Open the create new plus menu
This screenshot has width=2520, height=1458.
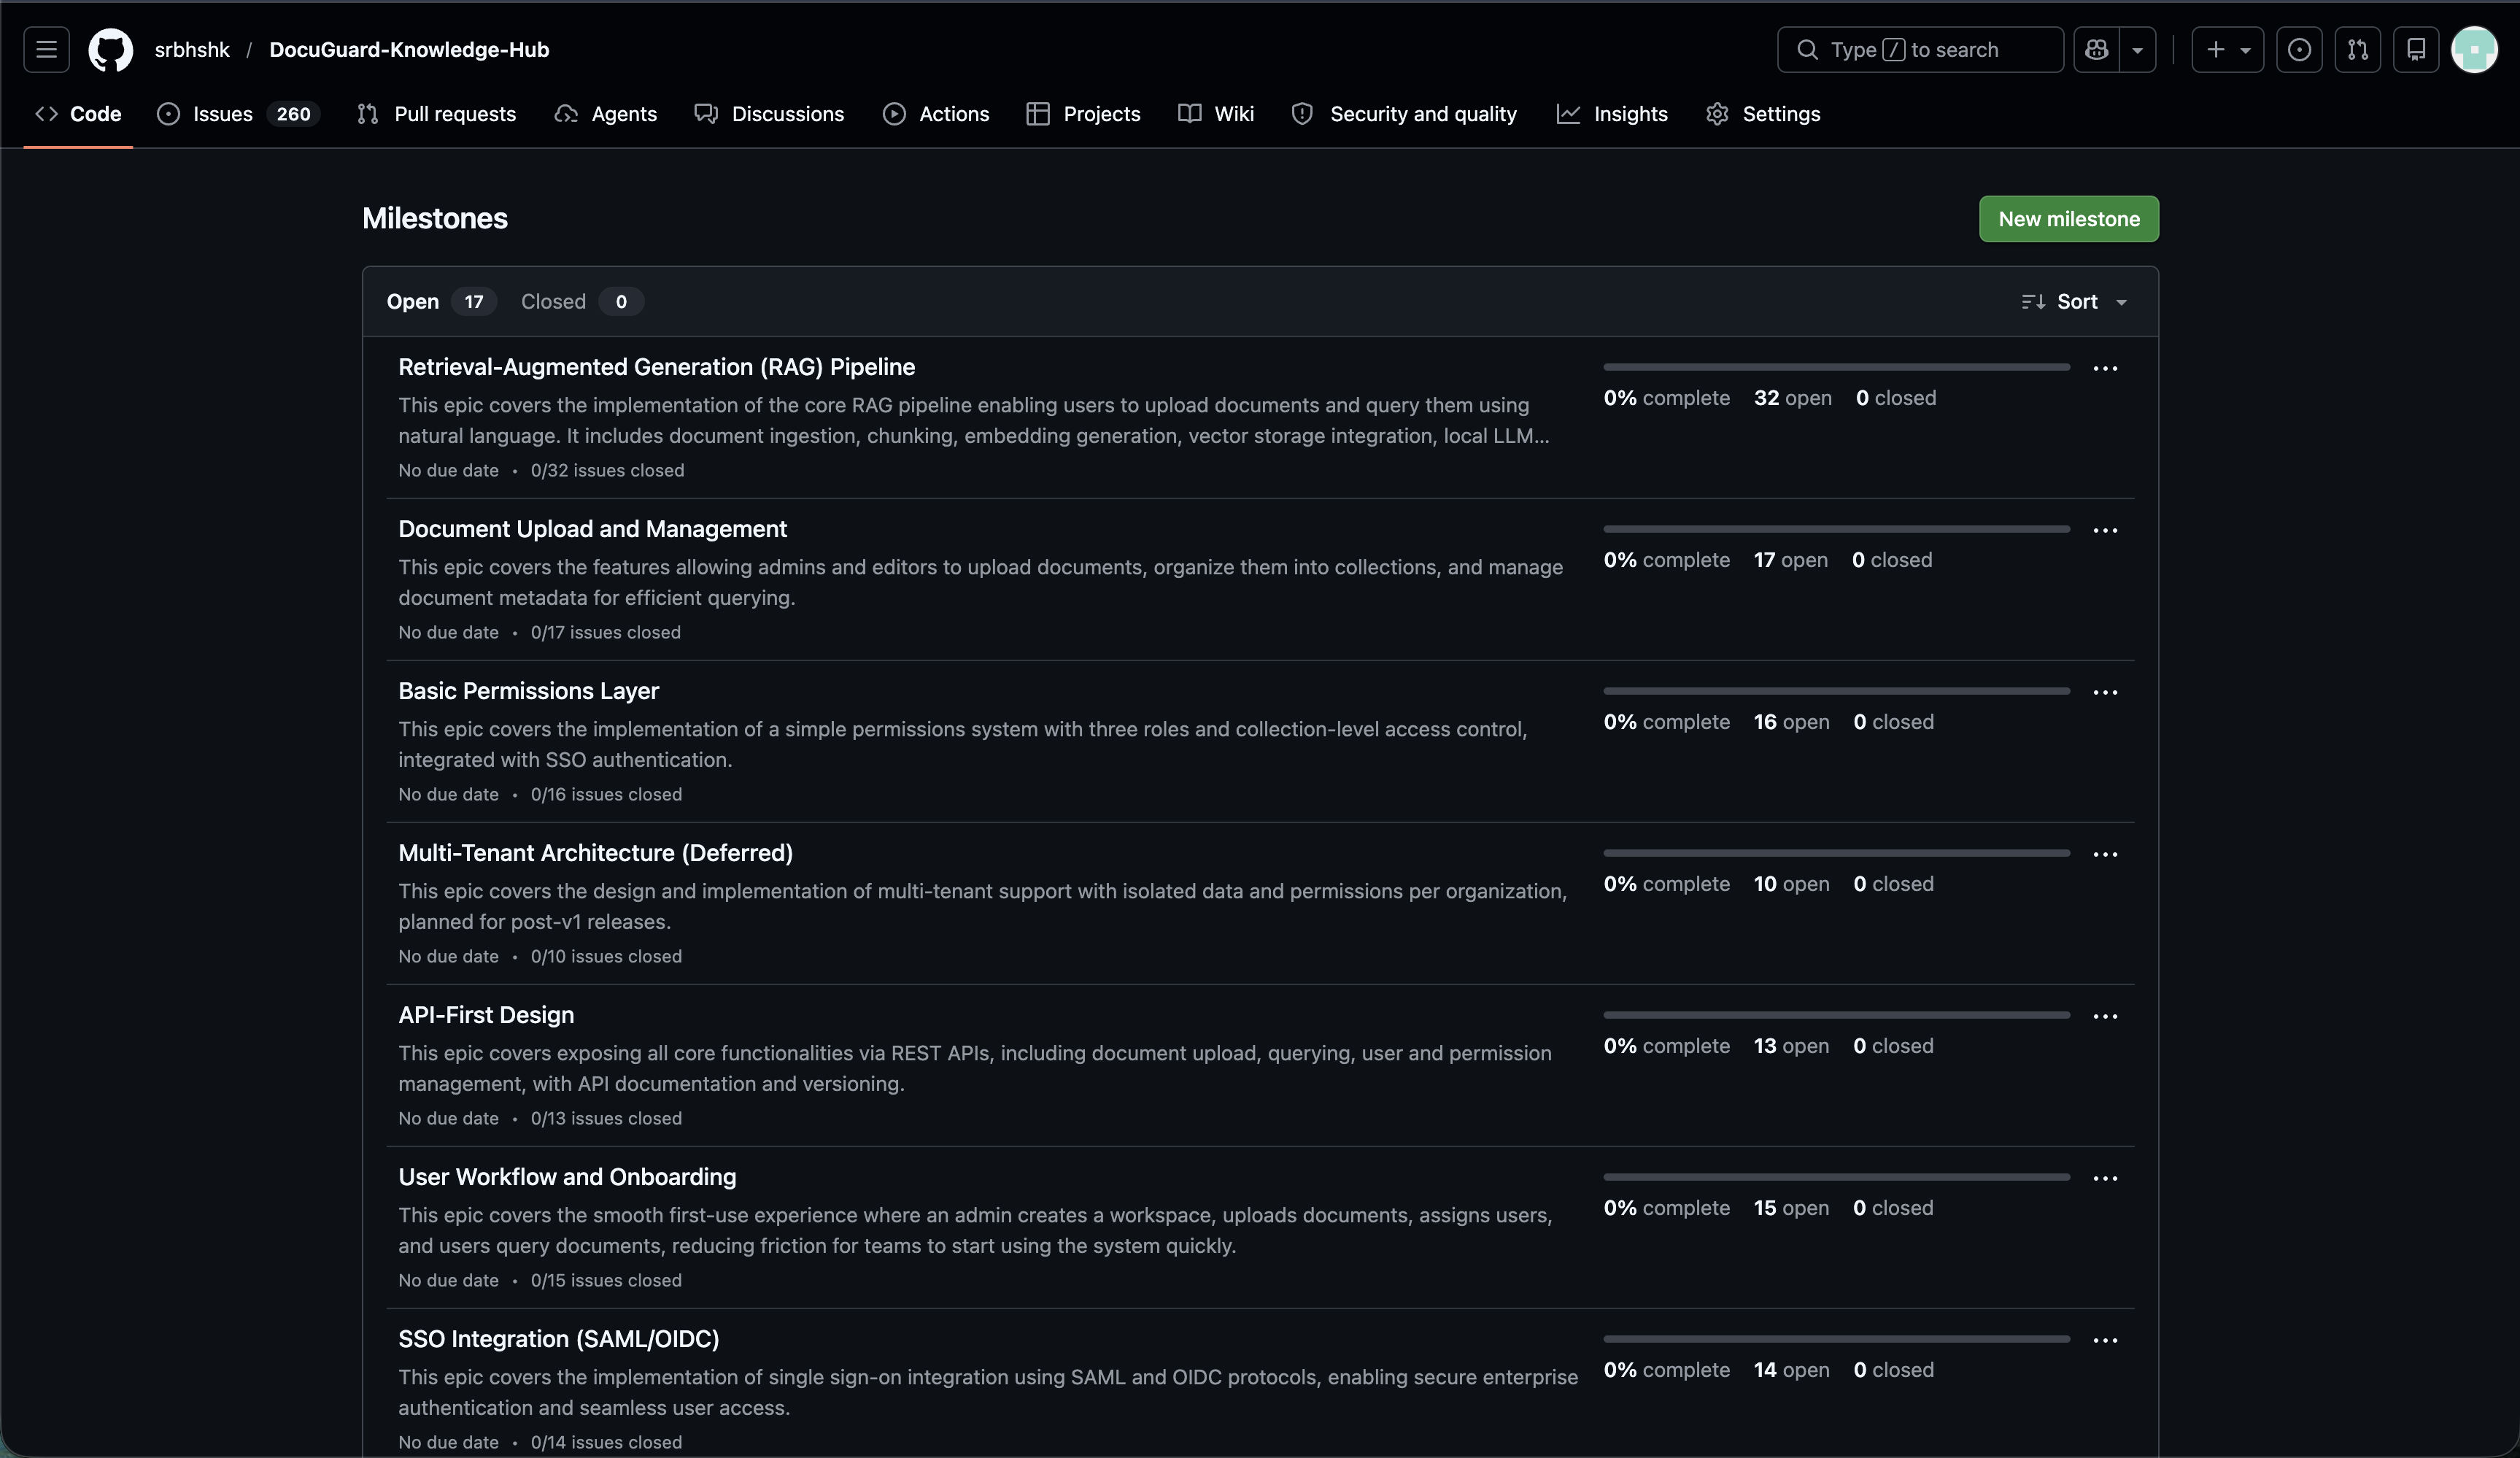point(2227,49)
